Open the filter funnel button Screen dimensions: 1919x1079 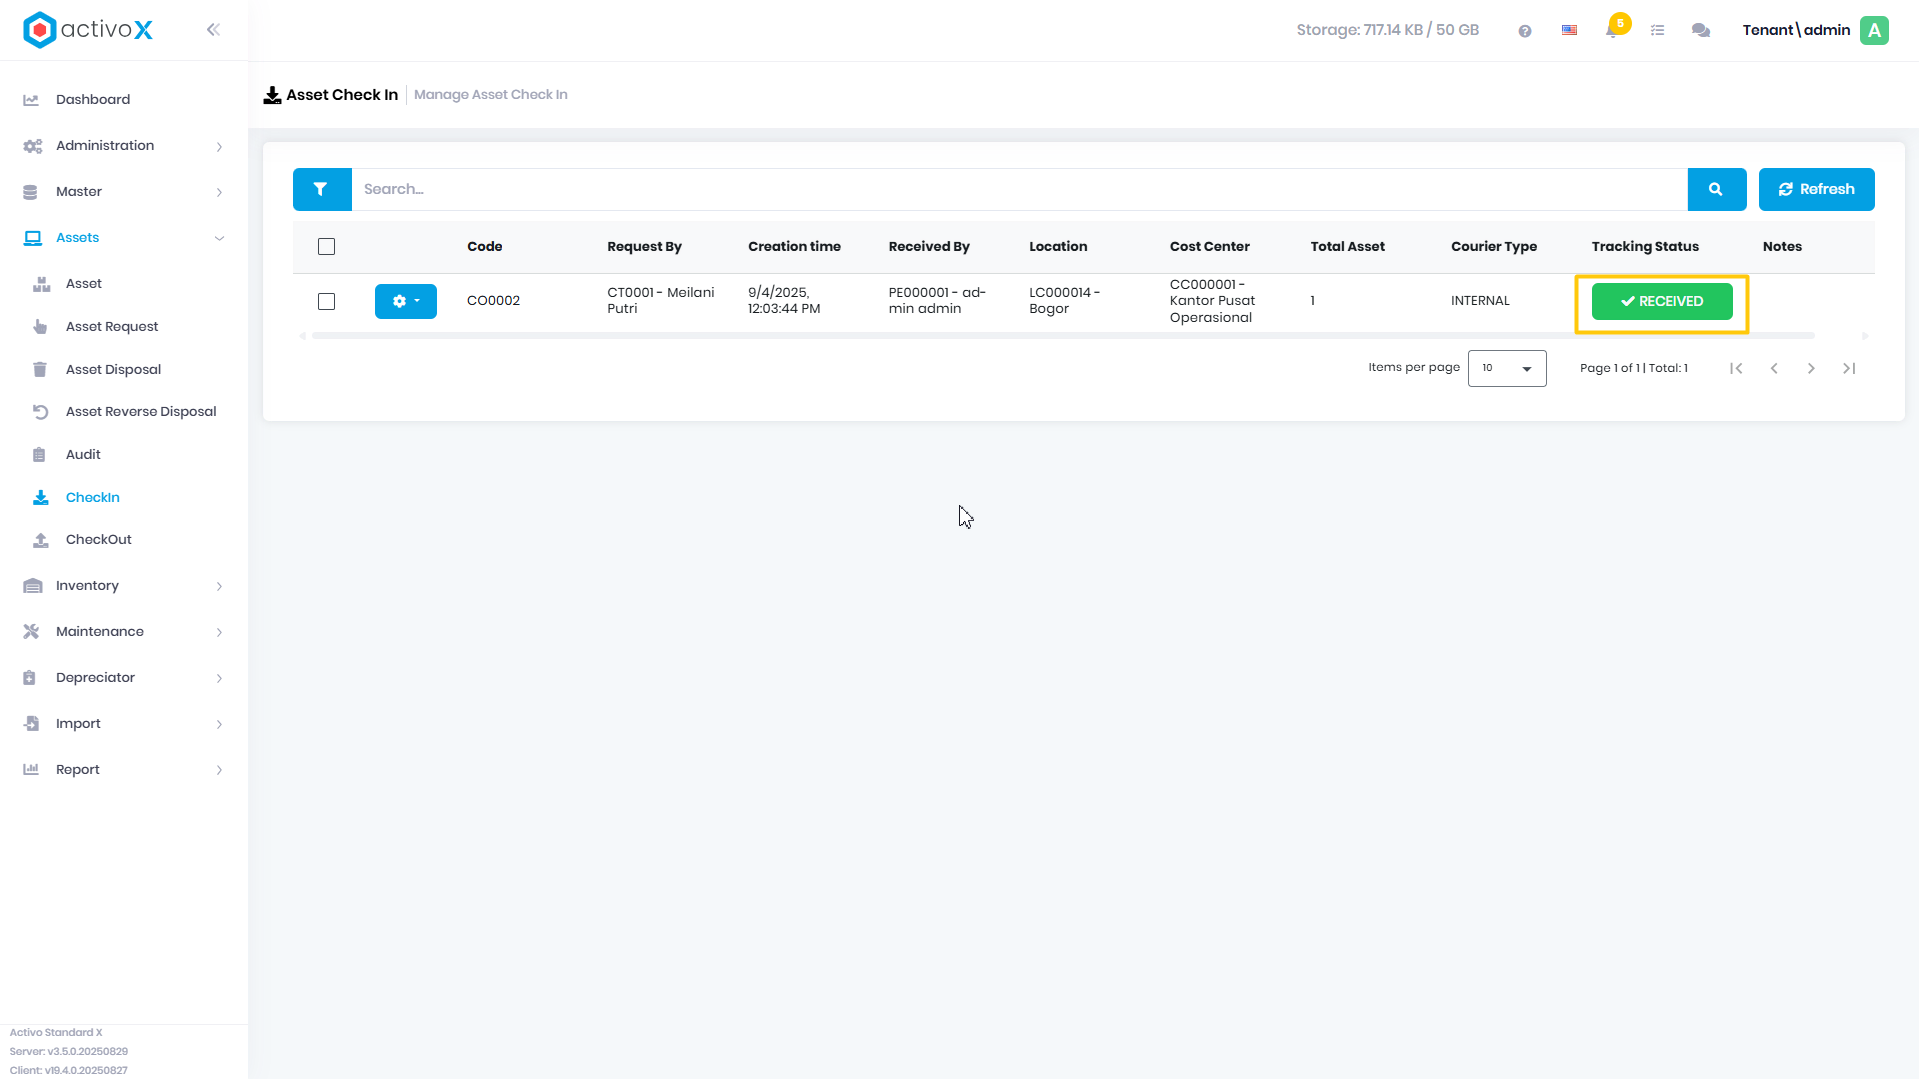pos(321,189)
